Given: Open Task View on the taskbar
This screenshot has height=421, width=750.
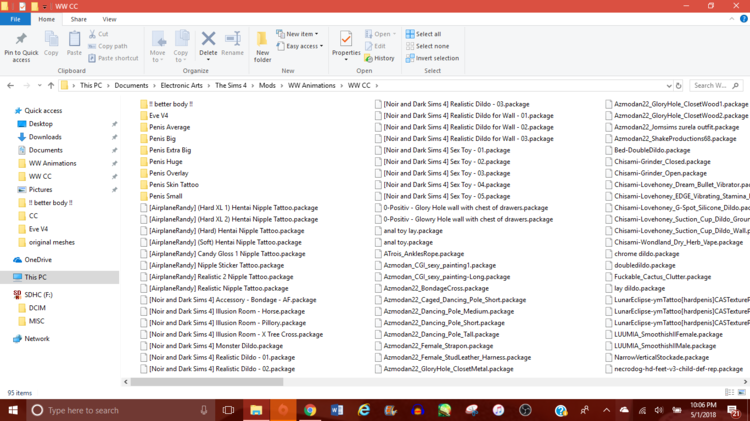Looking at the screenshot, I should [x=229, y=410].
